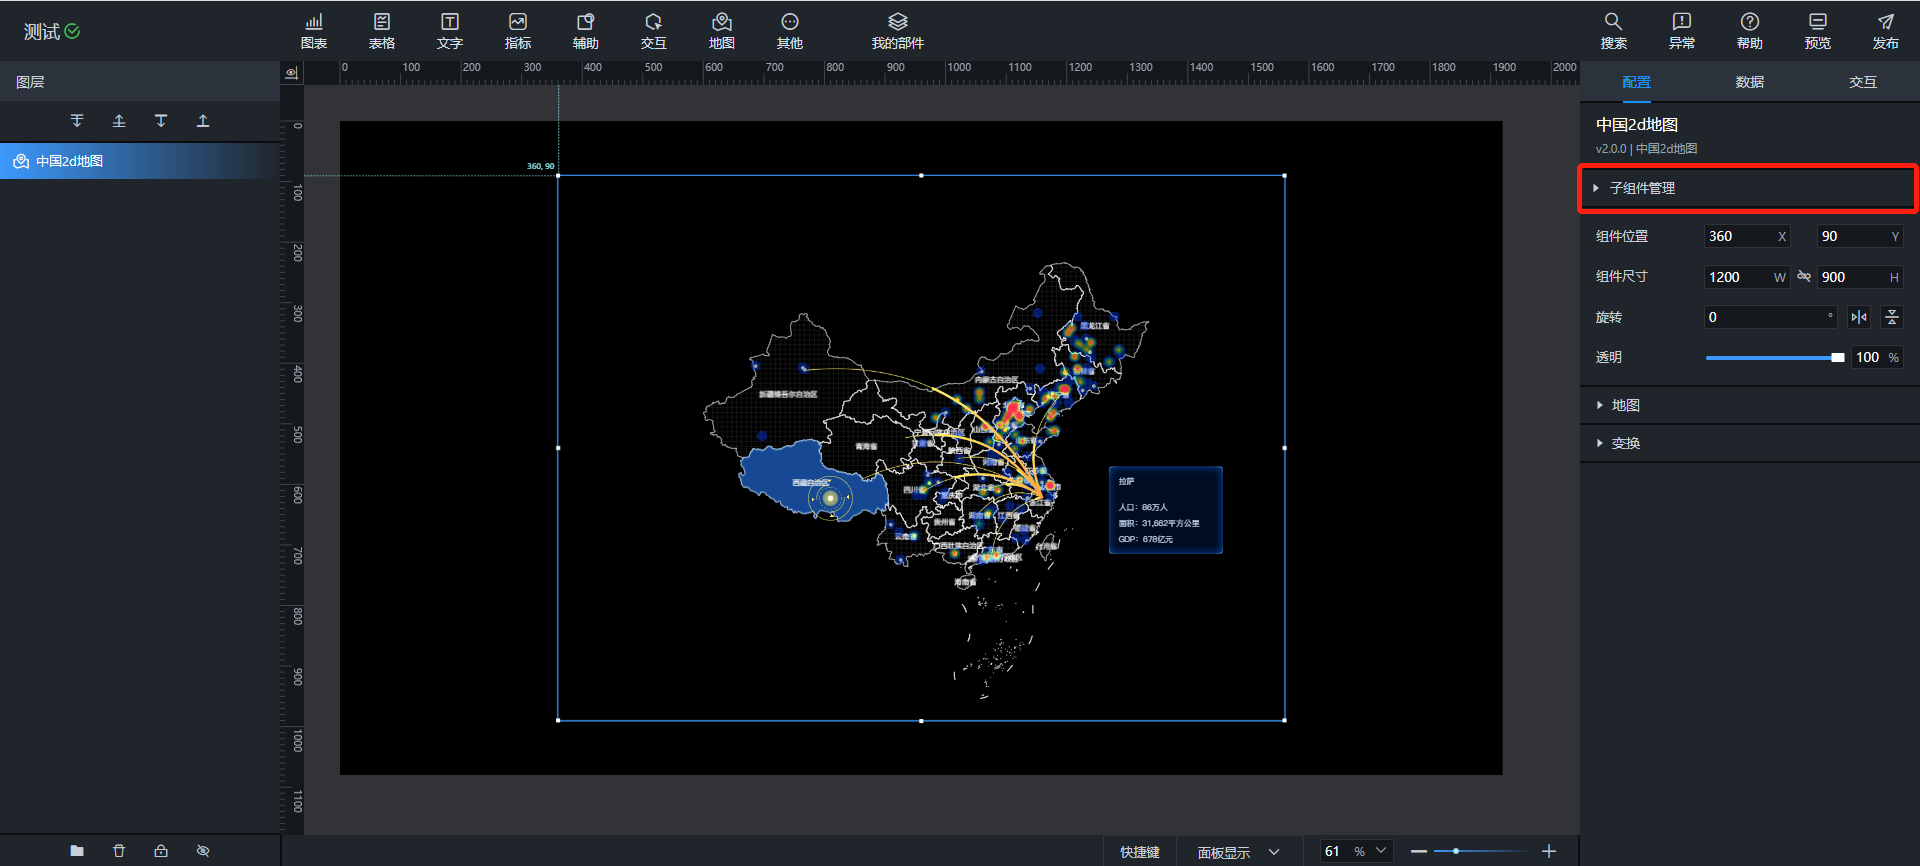Open 我的部件 from the top toolbar
1920x866 pixels.
click(x=897, y=31)
